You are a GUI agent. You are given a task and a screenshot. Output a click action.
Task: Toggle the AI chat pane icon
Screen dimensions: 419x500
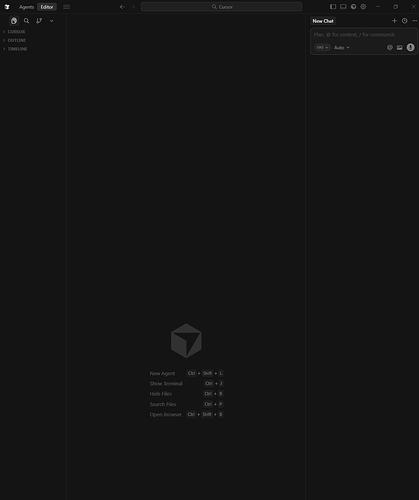coord(353,7)
